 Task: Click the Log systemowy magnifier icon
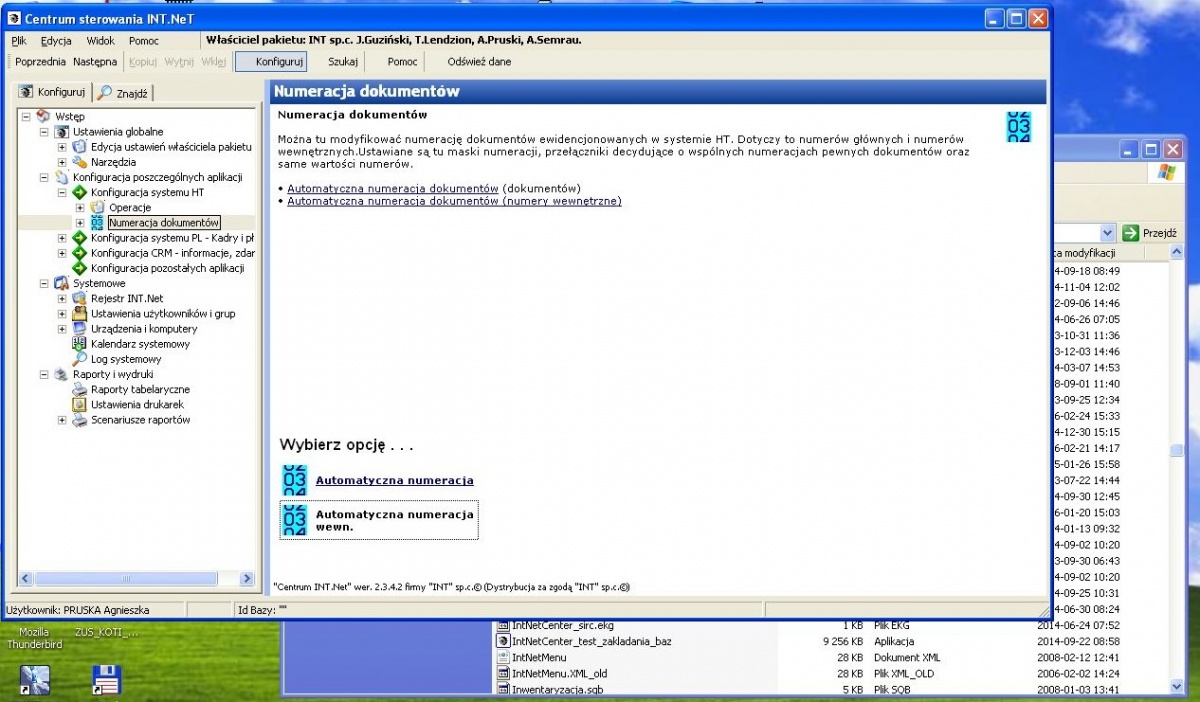pos(80,359)
